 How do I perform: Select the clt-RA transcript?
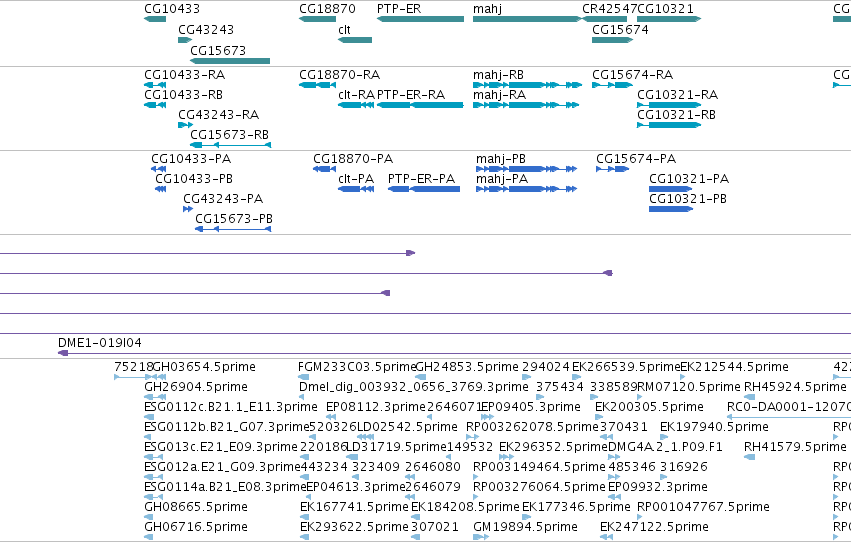tap(356, 105)
